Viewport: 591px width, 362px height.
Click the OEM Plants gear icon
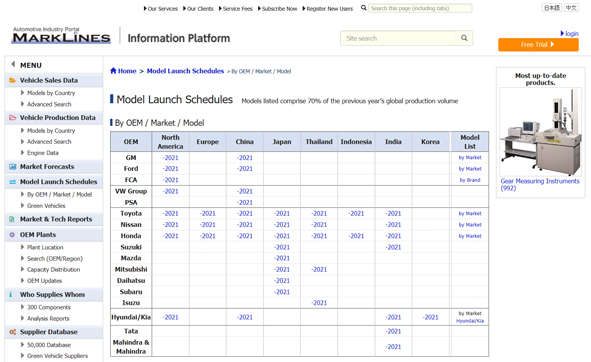(12, 235)
